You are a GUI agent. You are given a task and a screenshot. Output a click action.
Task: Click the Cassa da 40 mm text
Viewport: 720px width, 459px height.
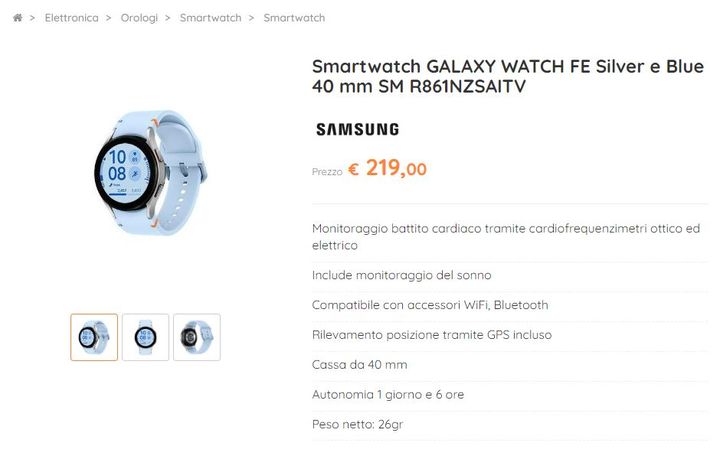click(360, 365)
